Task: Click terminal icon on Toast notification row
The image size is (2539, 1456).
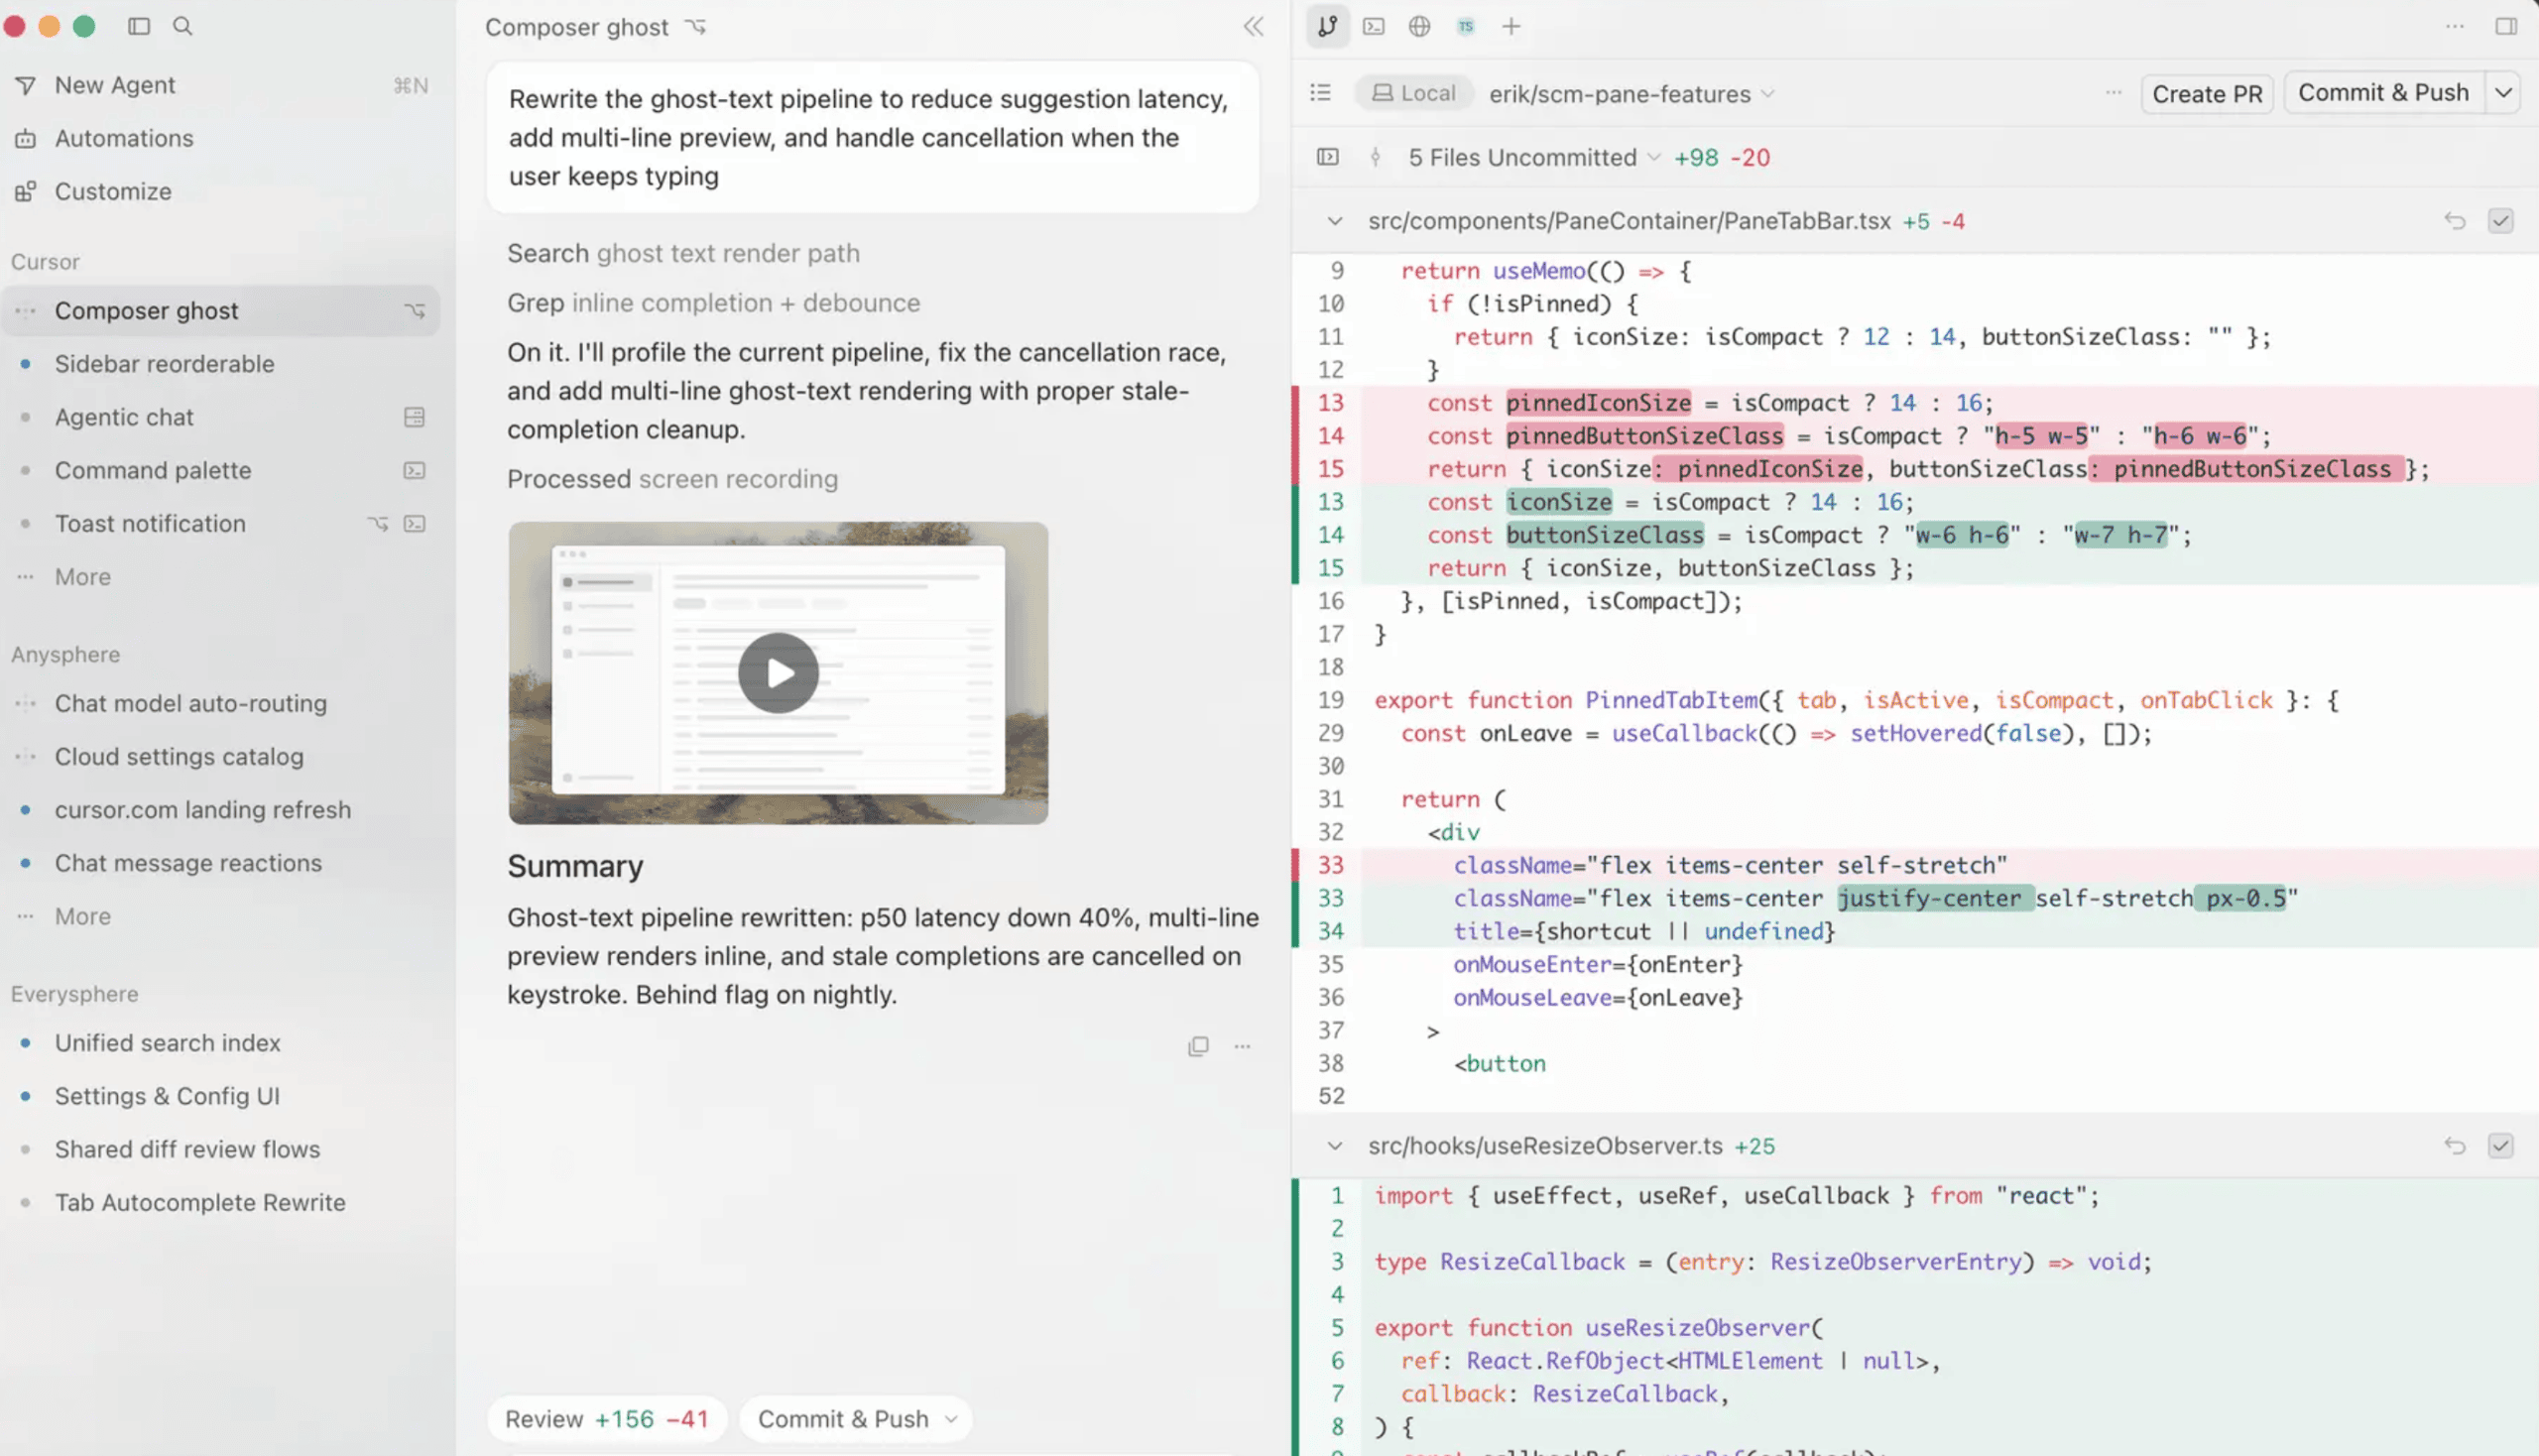Action: [x=414, y=523]
